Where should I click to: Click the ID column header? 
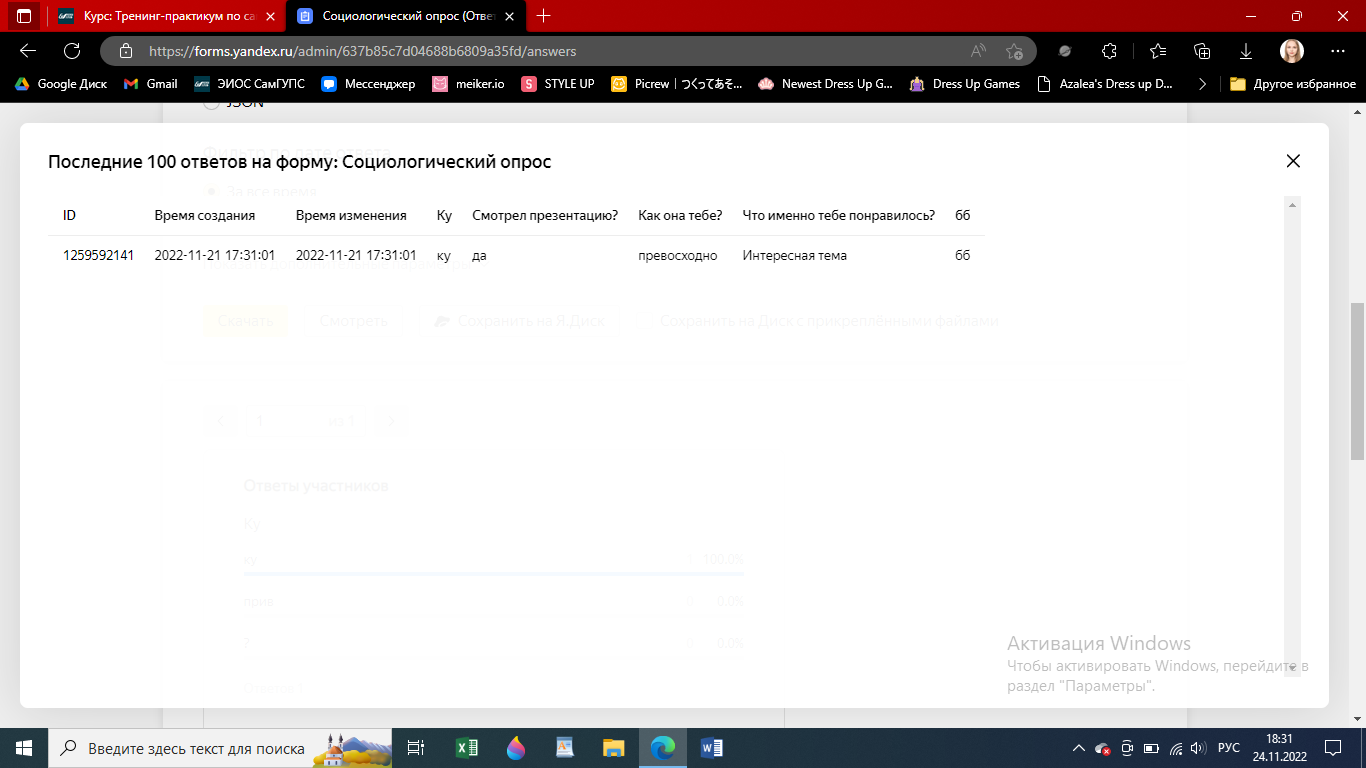(x=69, y=215)
